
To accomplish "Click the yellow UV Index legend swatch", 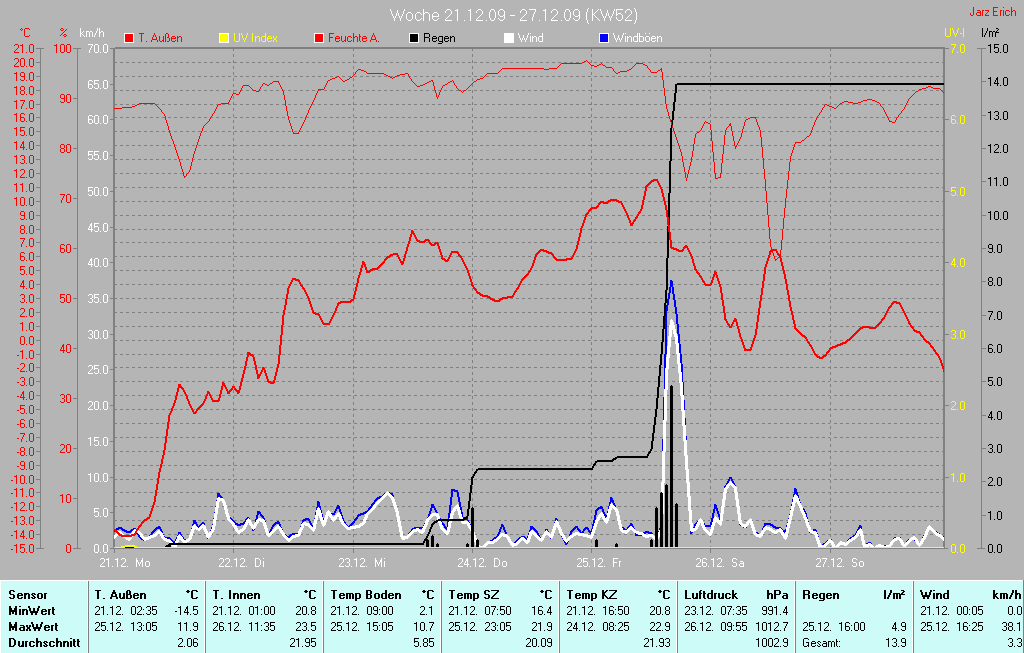I will pos(223,38).
